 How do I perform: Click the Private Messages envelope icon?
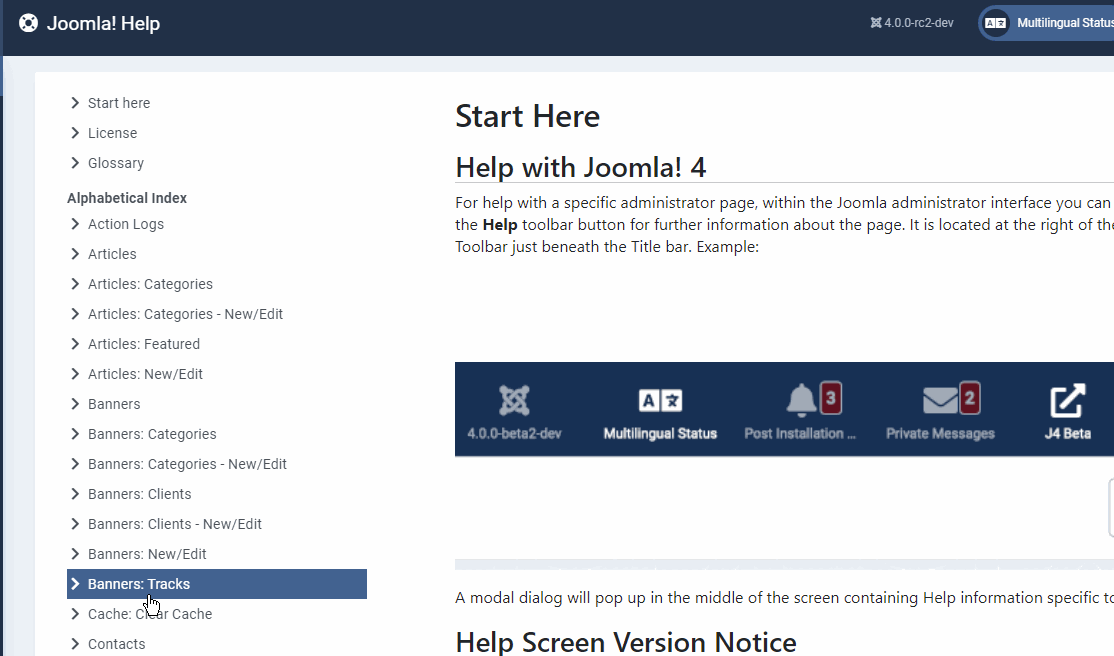pos(940,400)
